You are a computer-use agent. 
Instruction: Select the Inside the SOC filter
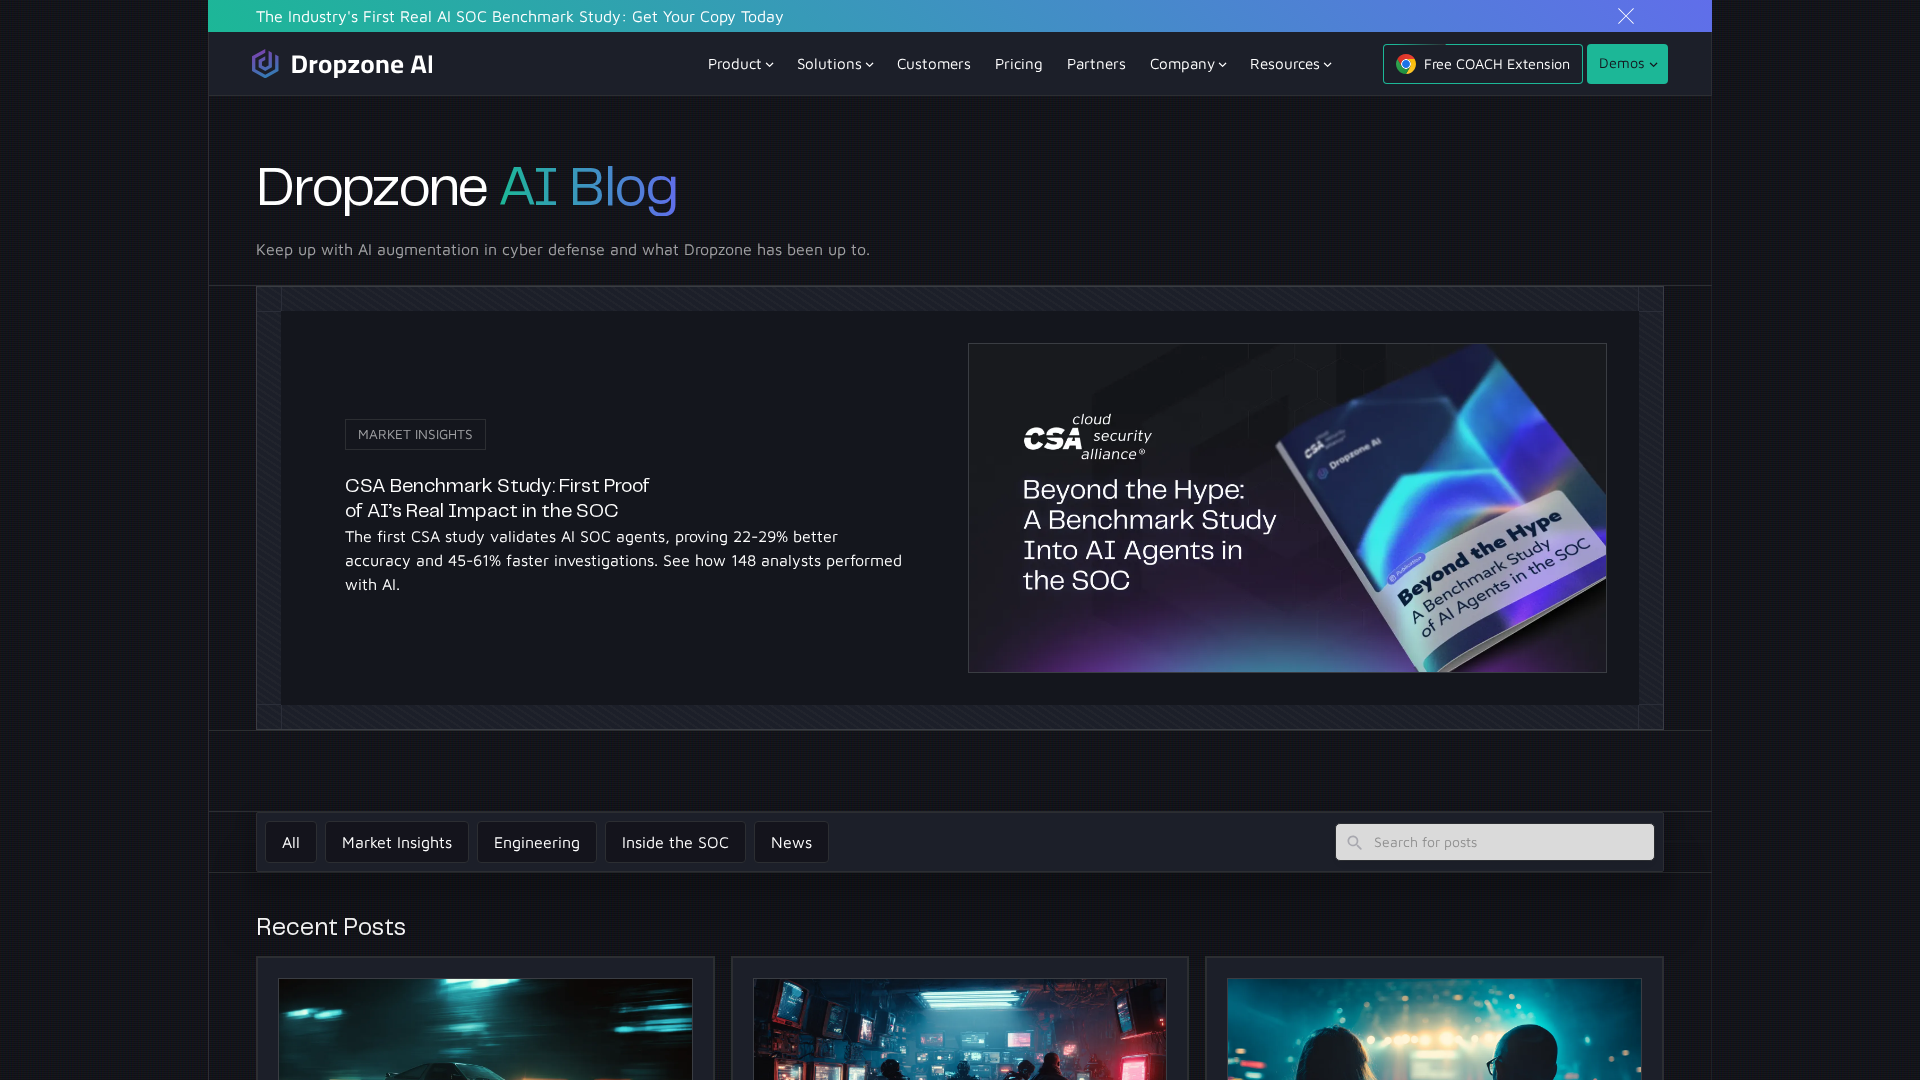click(675, 843)
